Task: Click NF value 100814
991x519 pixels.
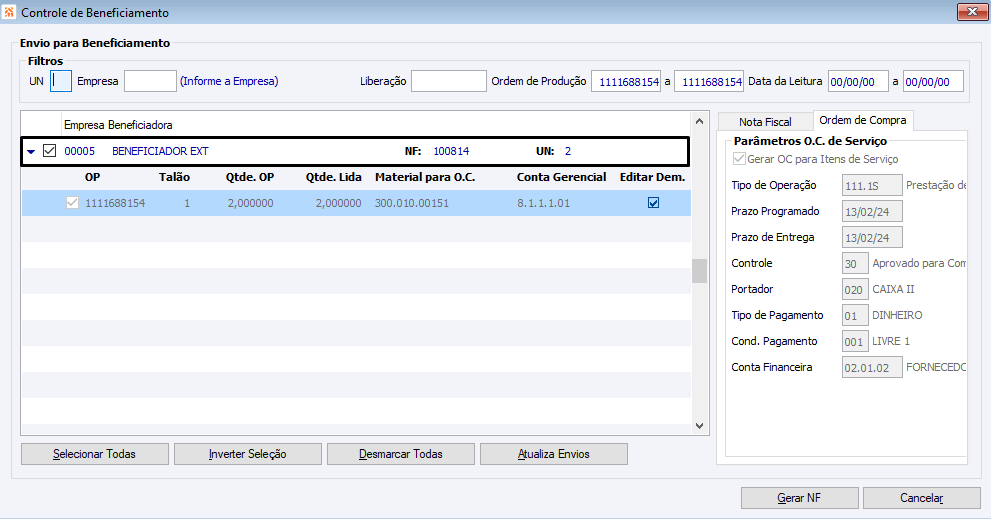Action: (451, 151)
